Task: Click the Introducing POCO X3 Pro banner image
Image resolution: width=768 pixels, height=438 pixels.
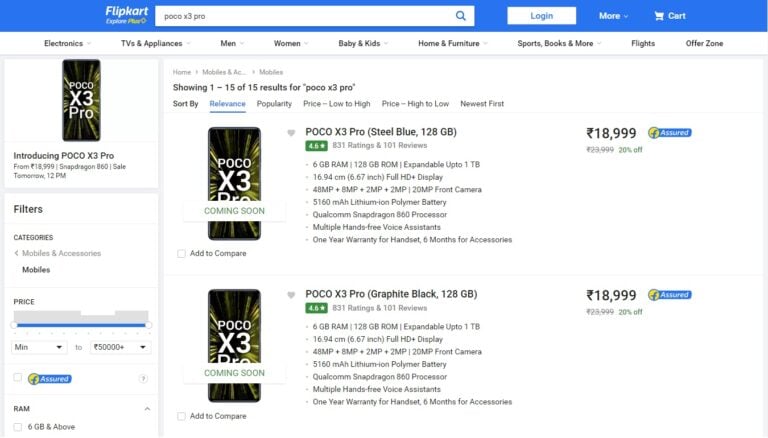Action: point(81,100)
